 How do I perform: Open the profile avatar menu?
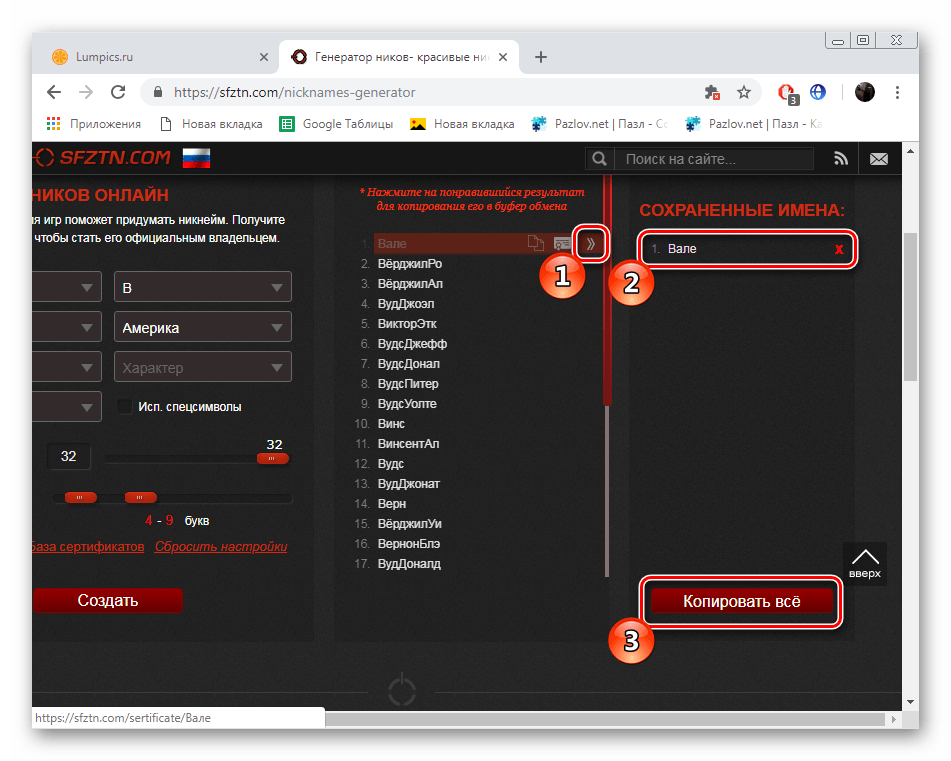click(865, 92)
